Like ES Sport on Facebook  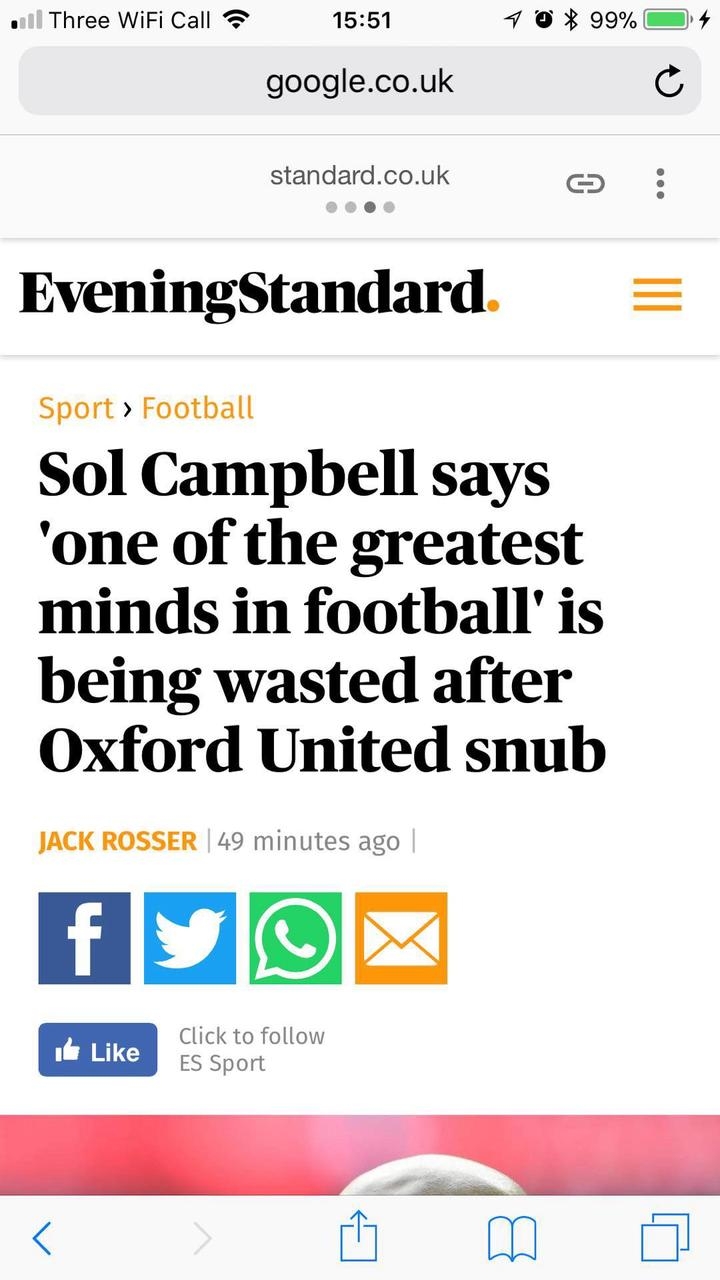tap(98, 1050)
